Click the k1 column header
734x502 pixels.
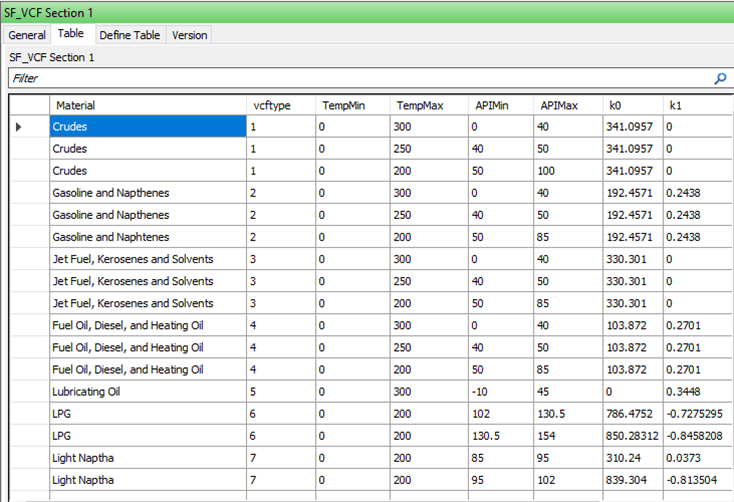(x=698, y=105)
